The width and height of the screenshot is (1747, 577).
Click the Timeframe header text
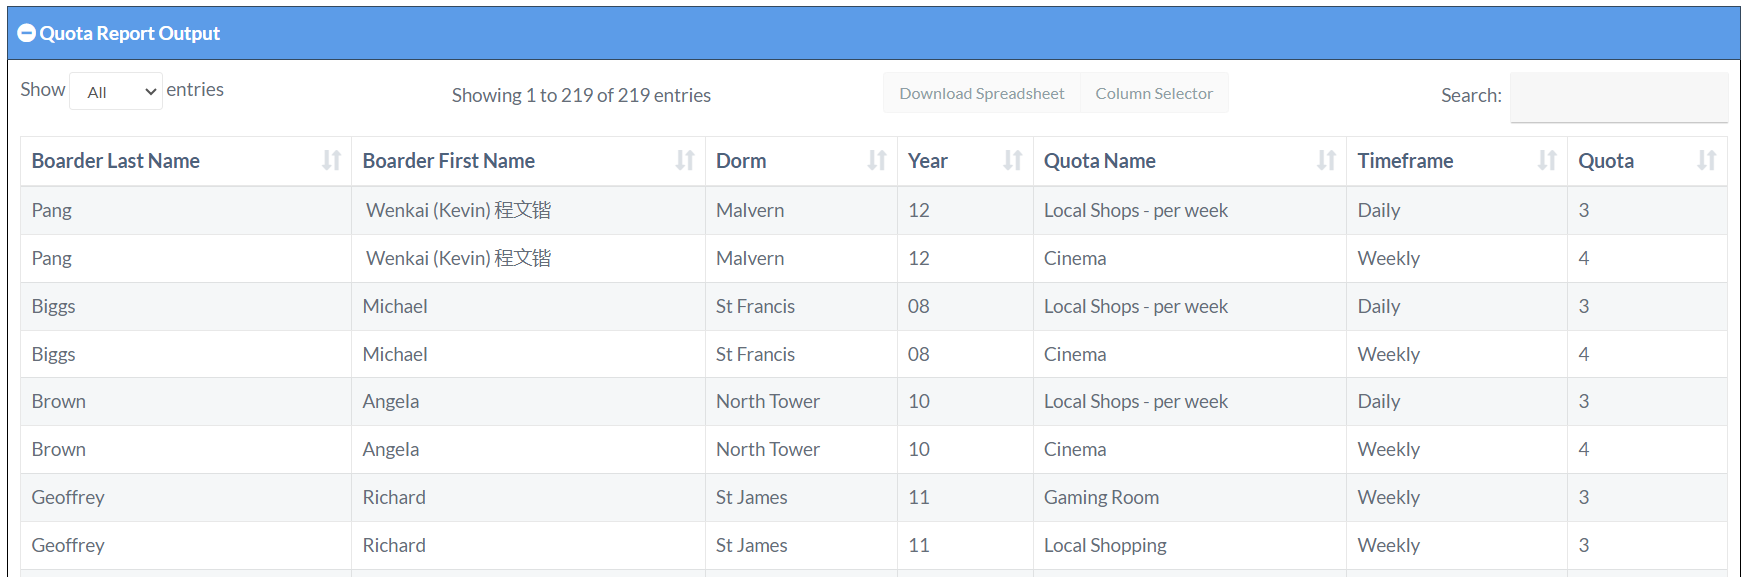click(x=1406, y=161)
